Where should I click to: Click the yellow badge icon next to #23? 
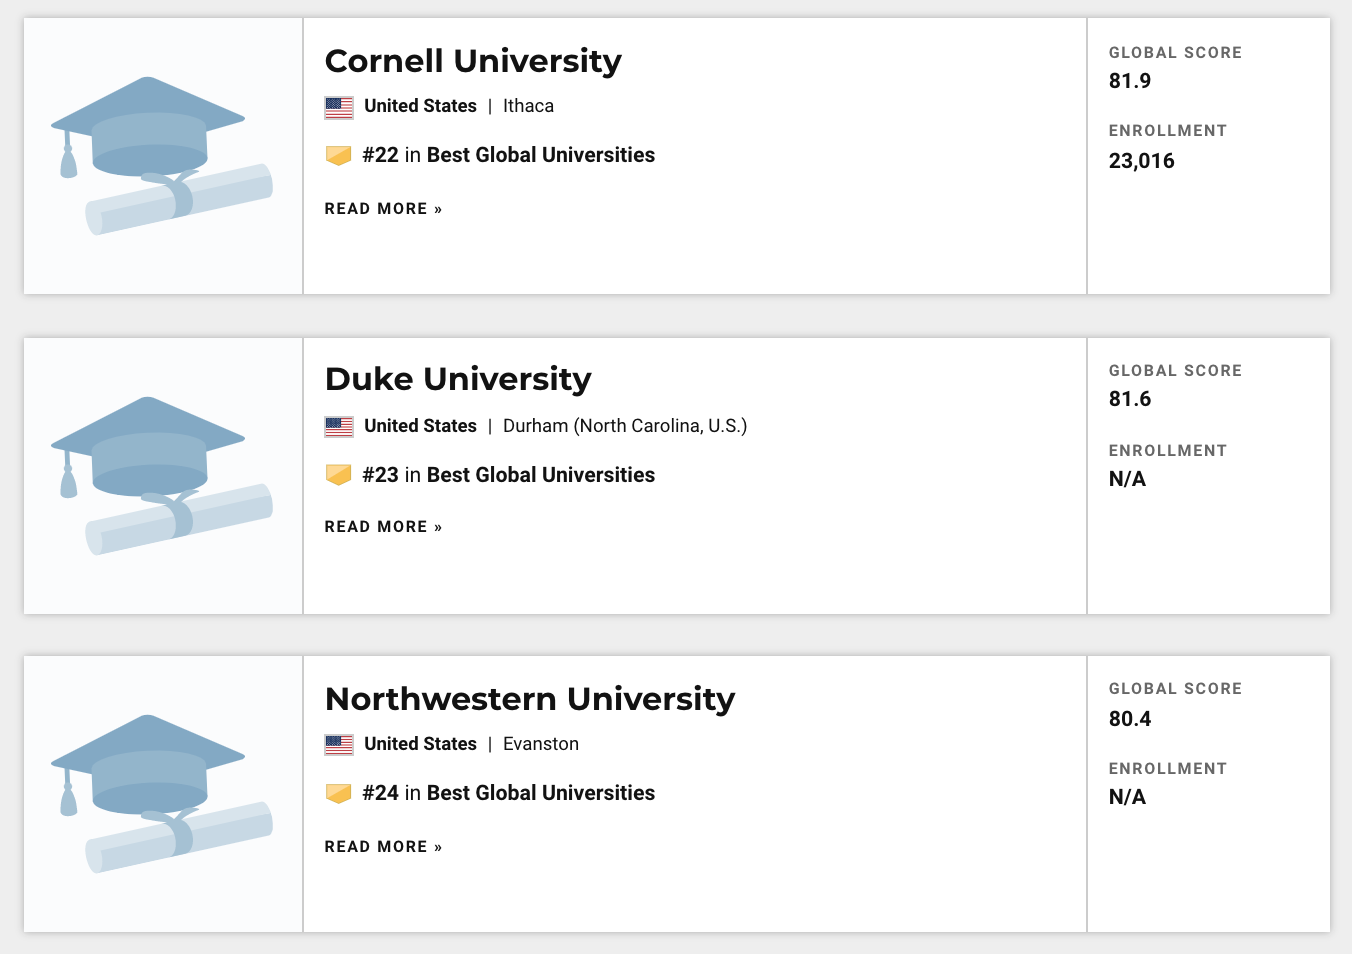click(339, 475)
